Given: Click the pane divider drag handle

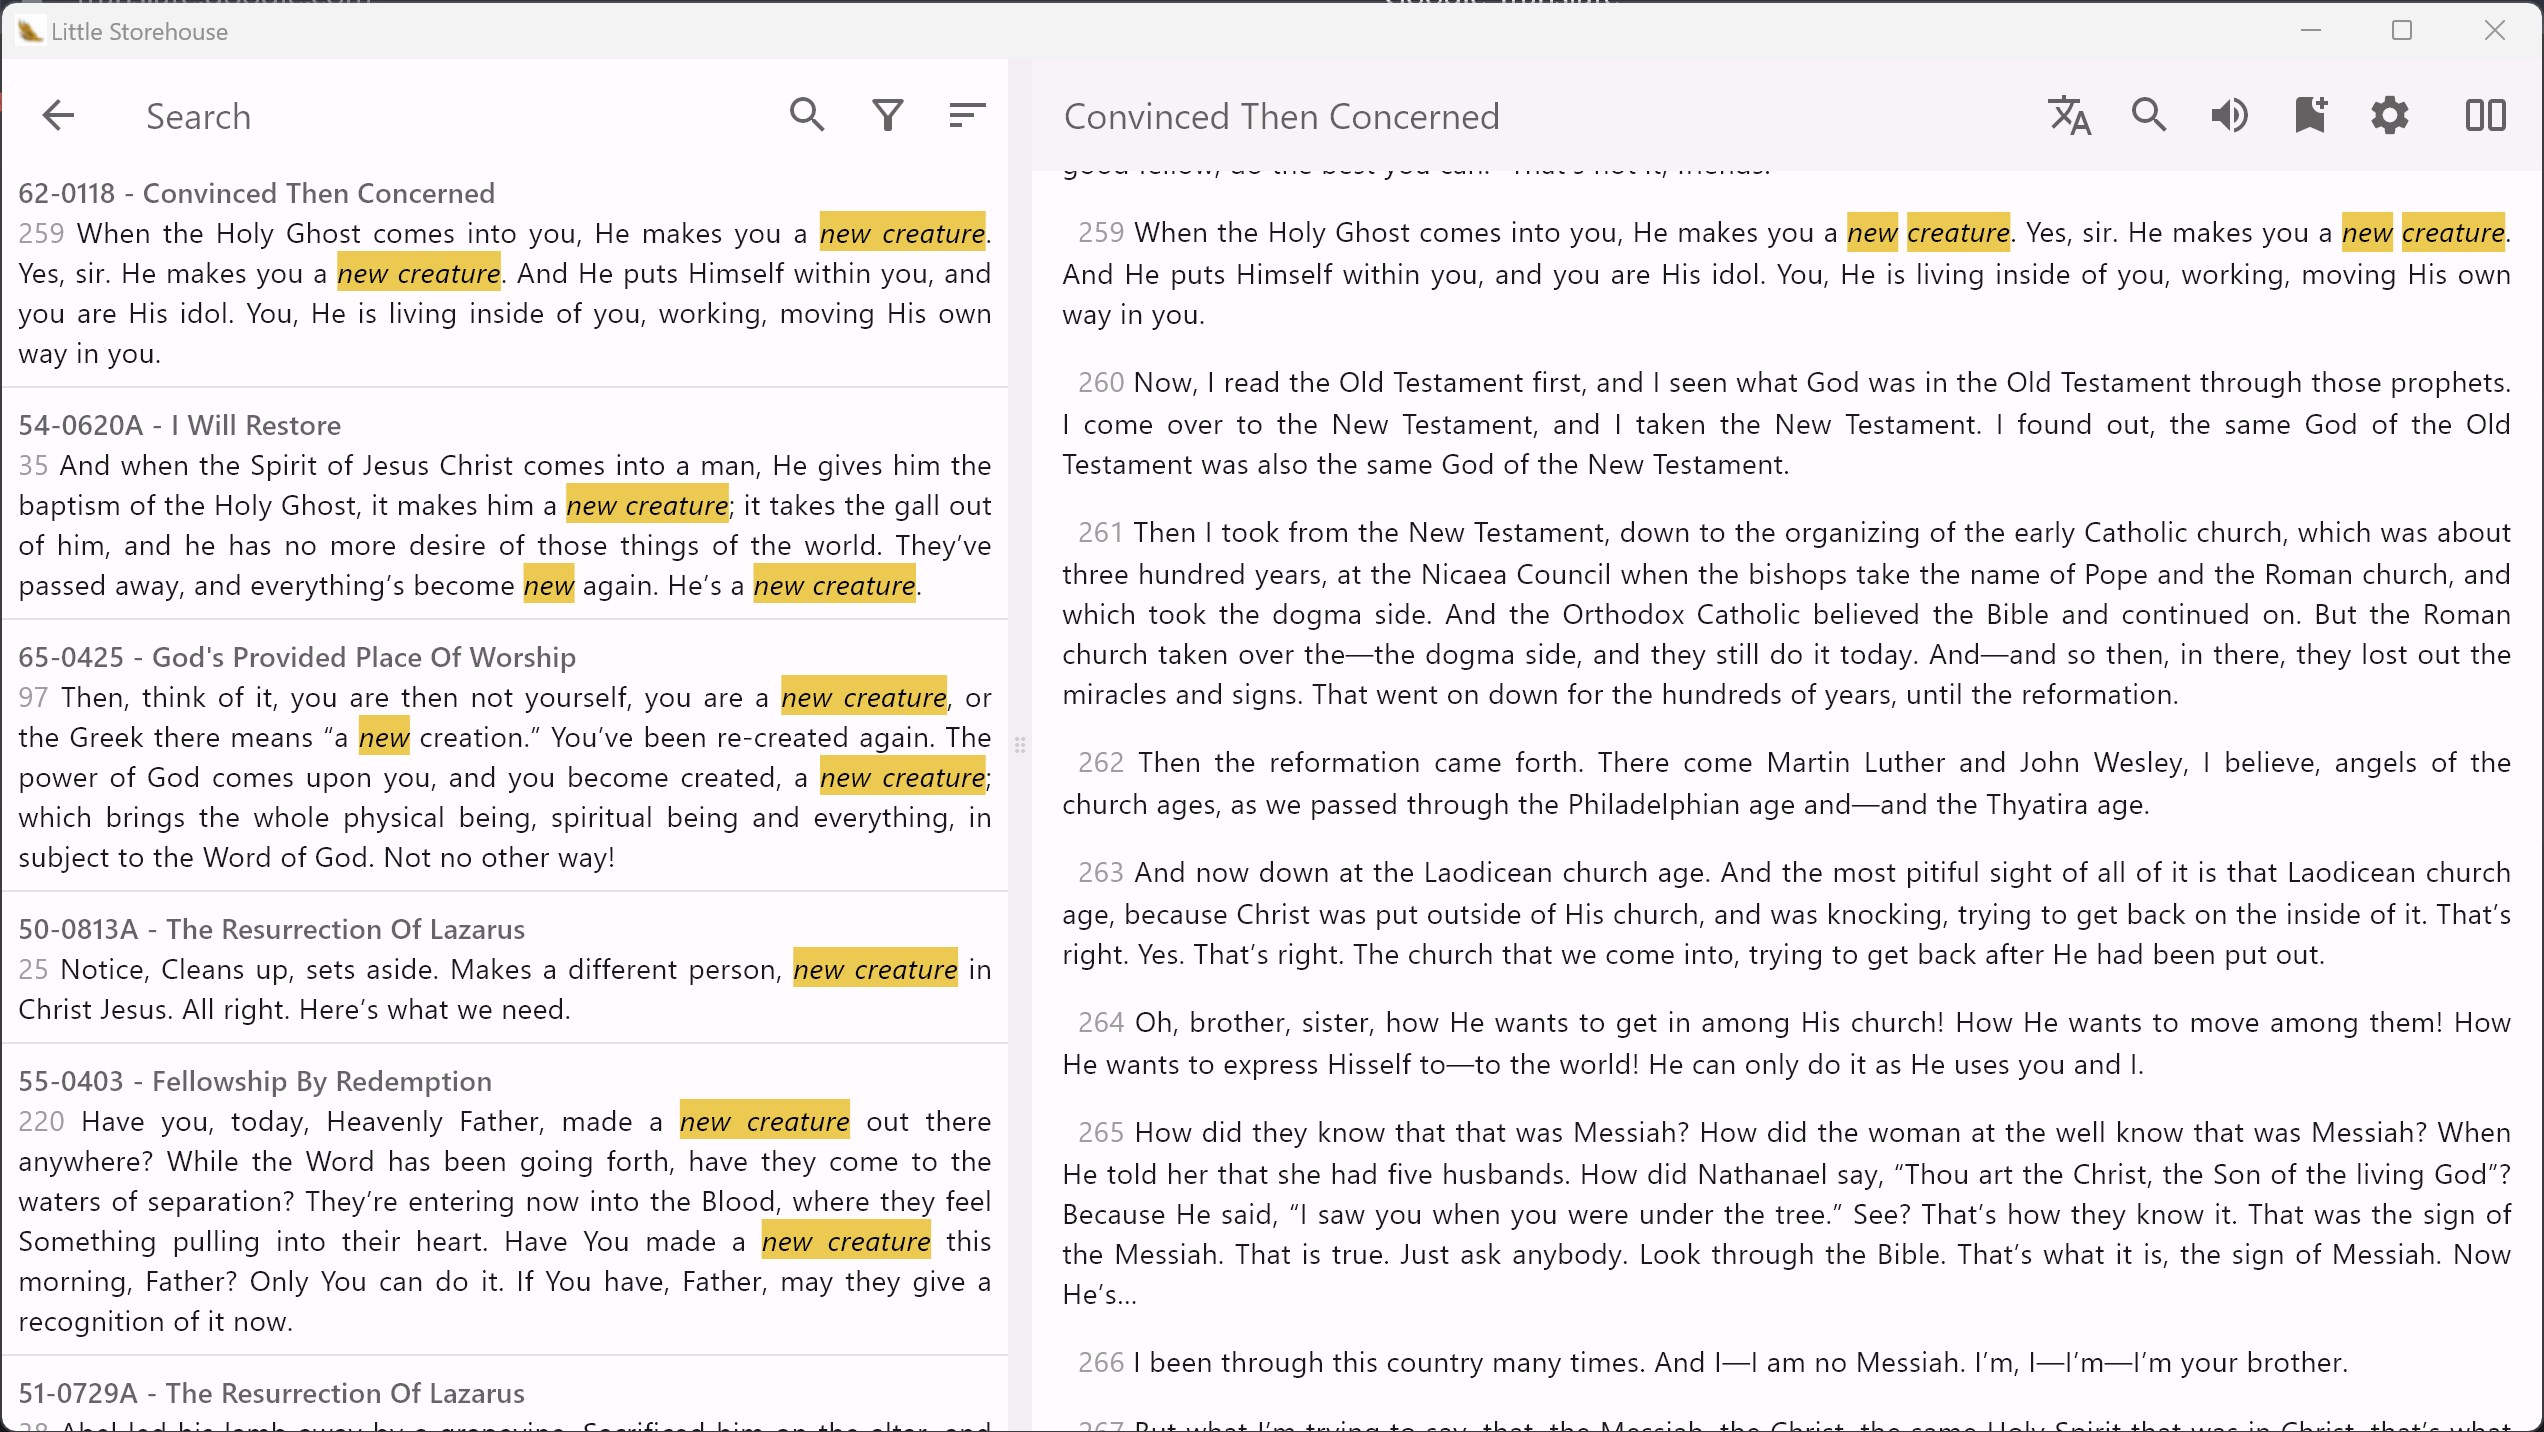Looking at the screenshot, I should 1019,745.
